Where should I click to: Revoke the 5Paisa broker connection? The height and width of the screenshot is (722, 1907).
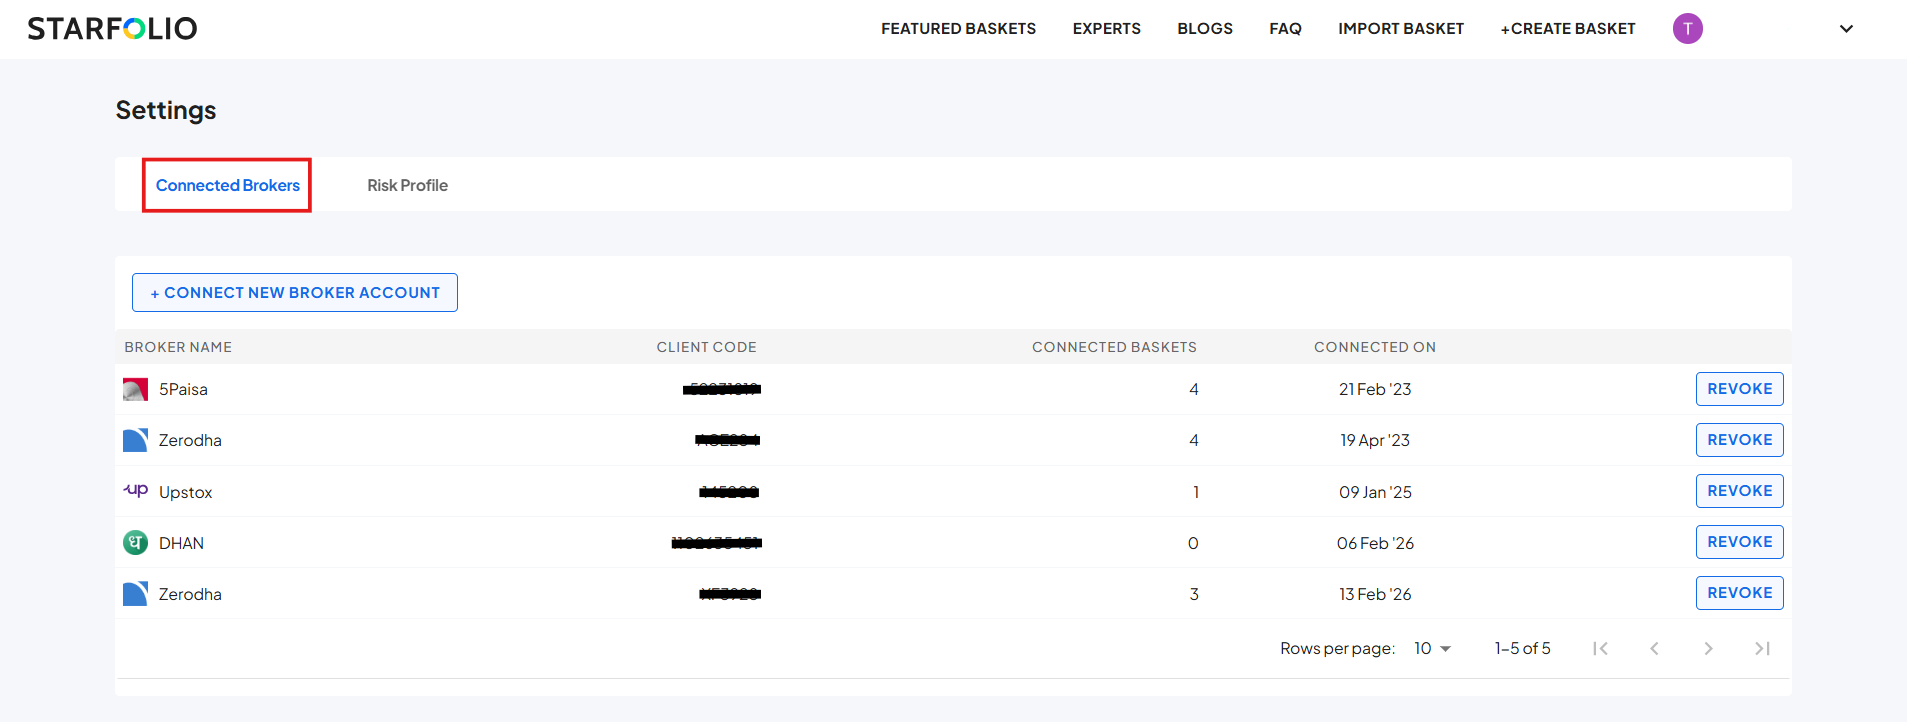pyautogui.click(x=1739, y=389)
